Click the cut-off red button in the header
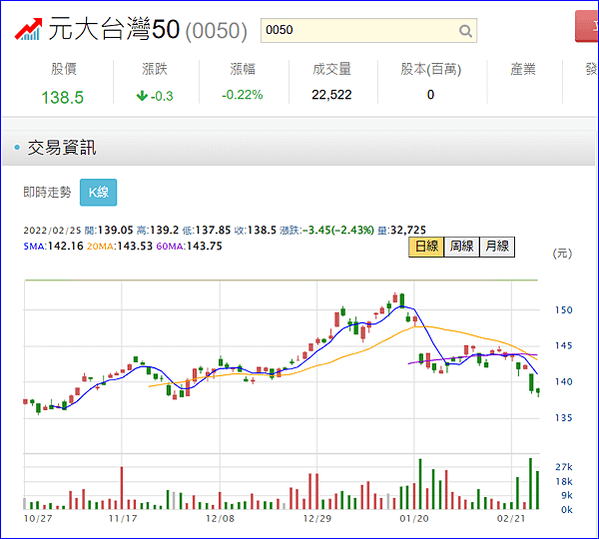 click(587, 26)
